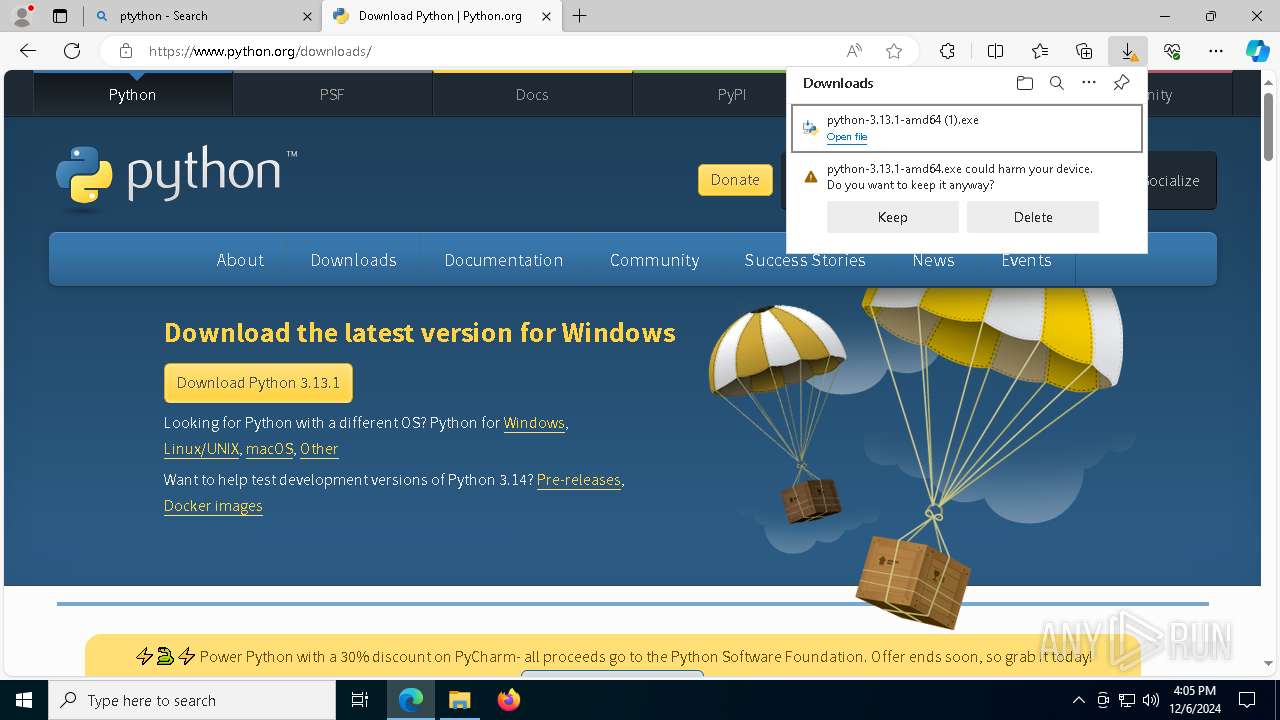
Task: Select the Download Python | Python.org tab
Action: point(442,16)
